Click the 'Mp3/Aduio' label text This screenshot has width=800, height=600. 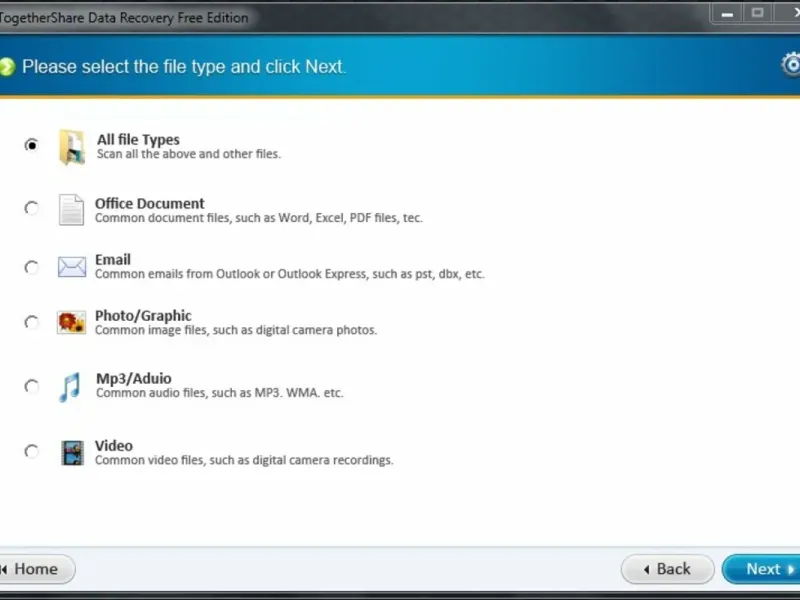click(134, 379)
